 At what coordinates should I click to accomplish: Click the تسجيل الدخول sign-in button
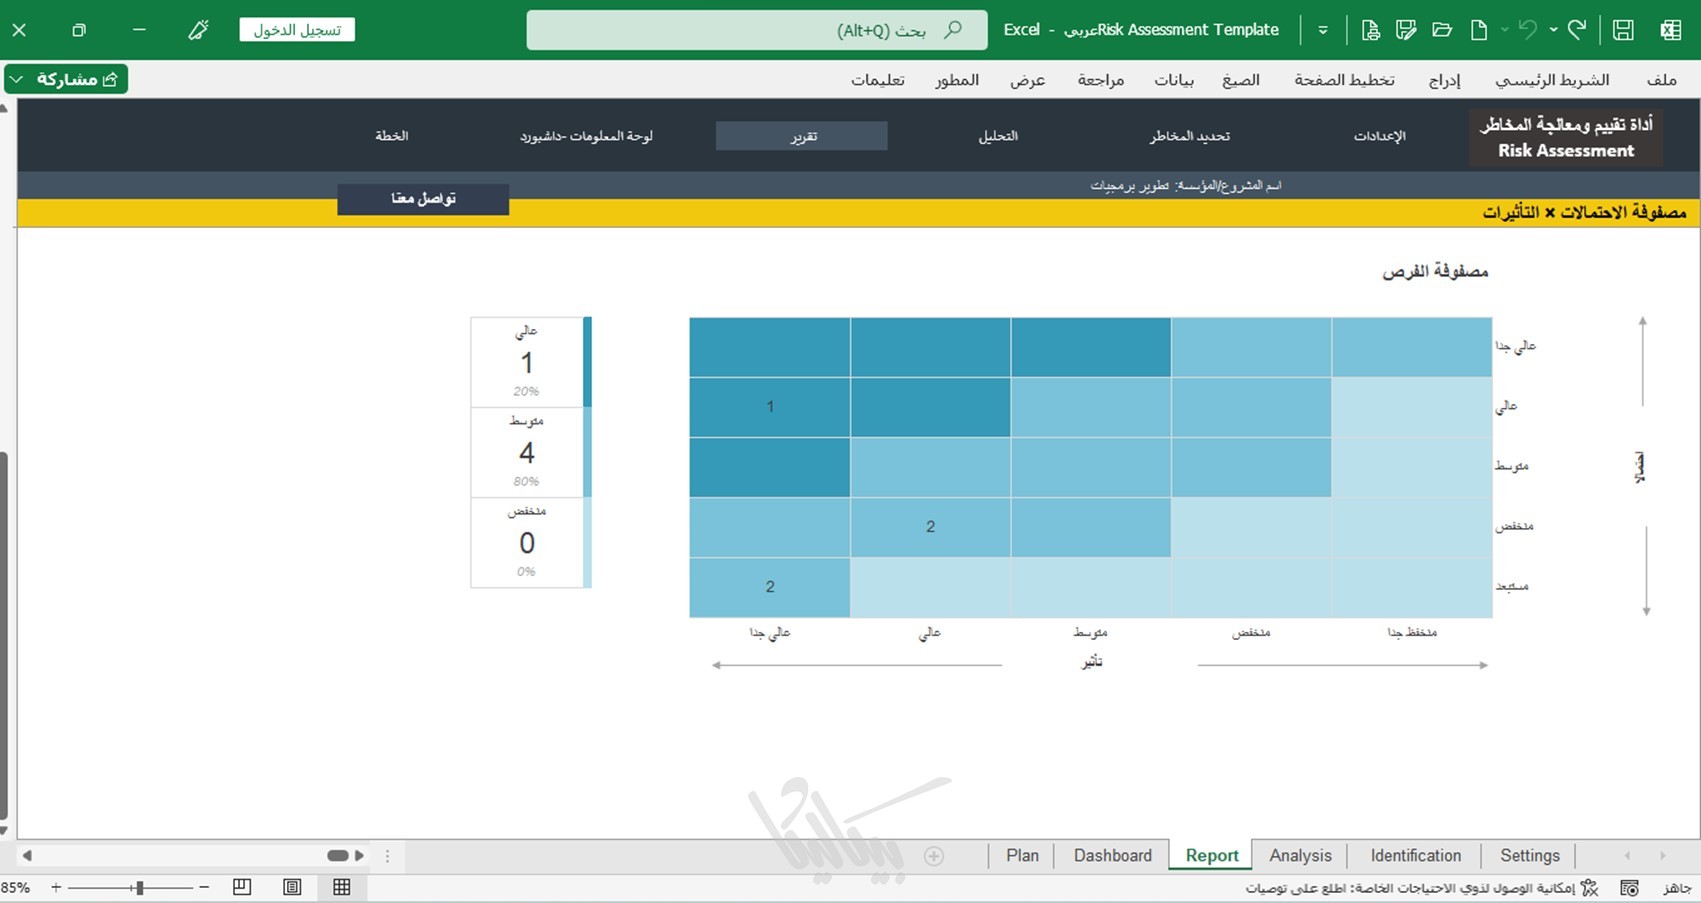coord(297,30)
